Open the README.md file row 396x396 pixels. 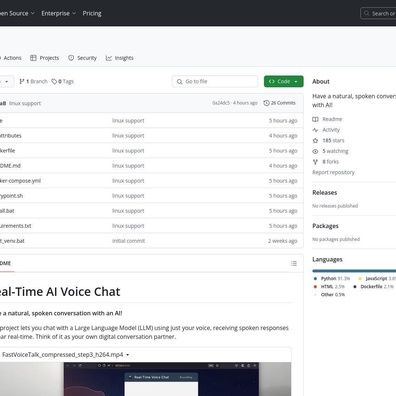151,166
